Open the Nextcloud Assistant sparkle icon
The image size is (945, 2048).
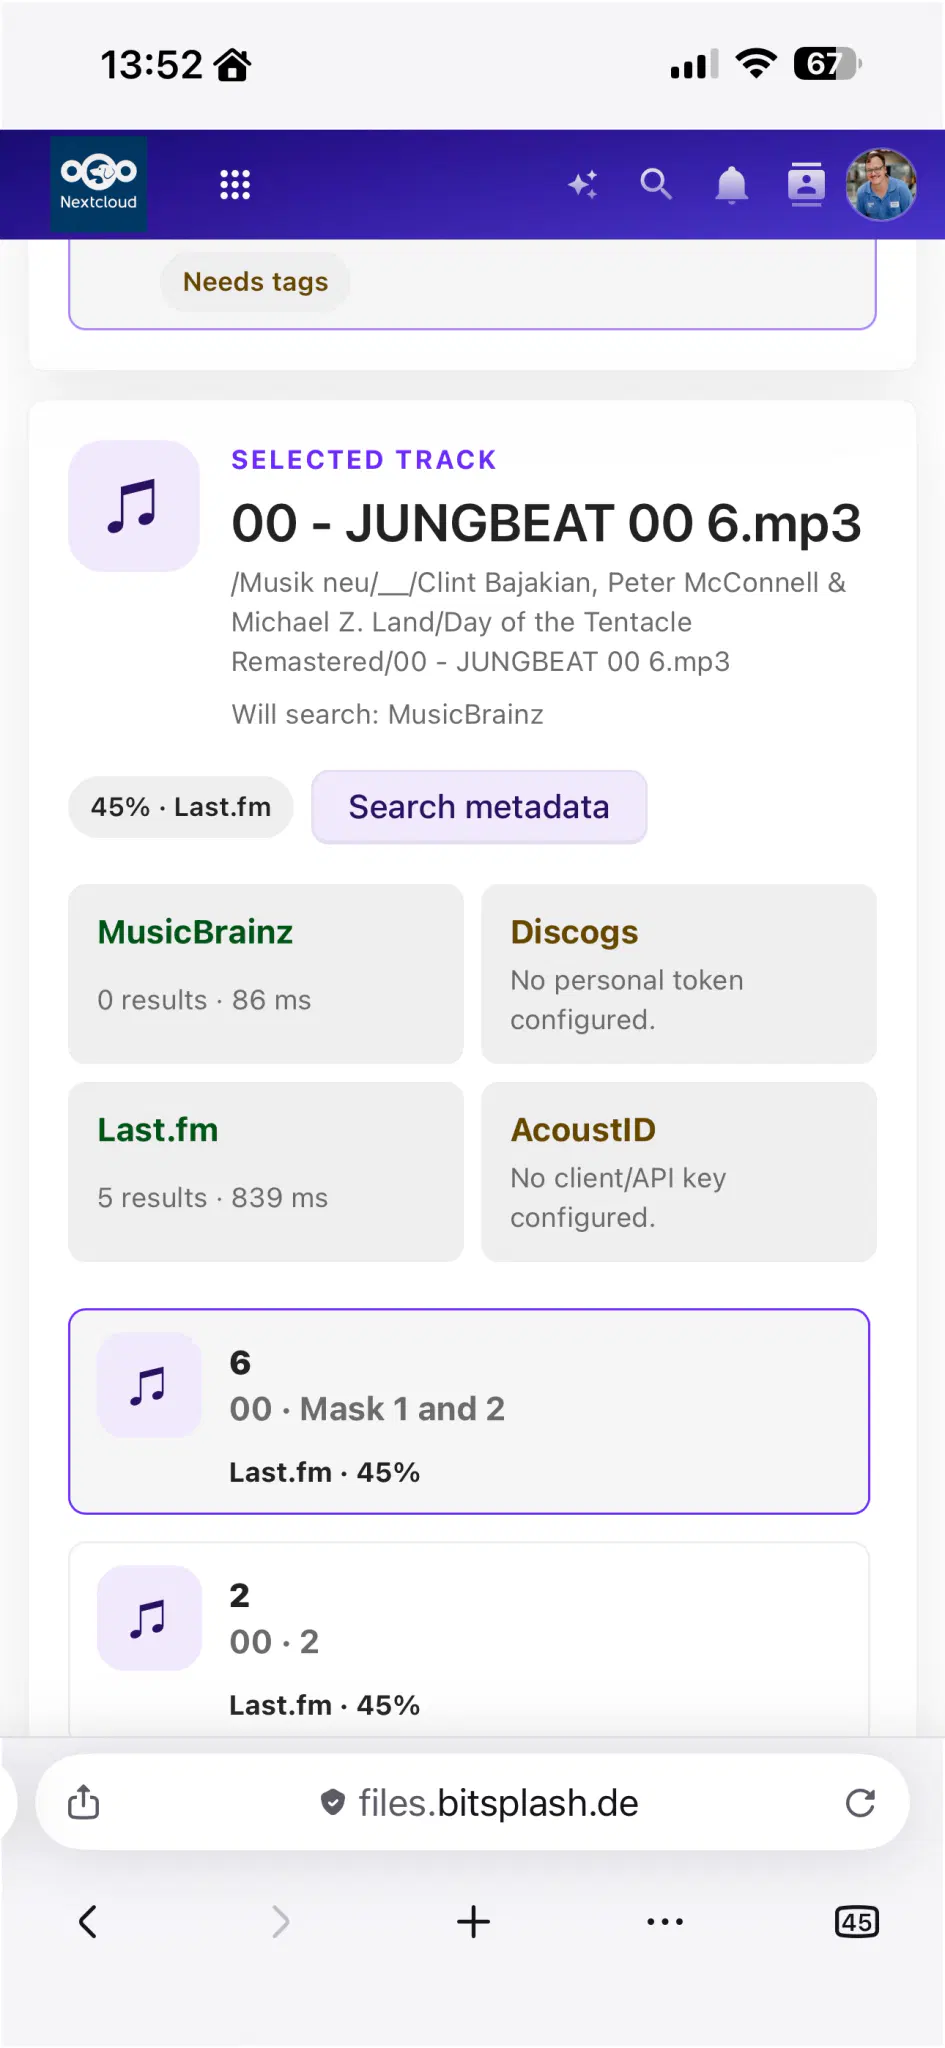click(x=583, y=184)
